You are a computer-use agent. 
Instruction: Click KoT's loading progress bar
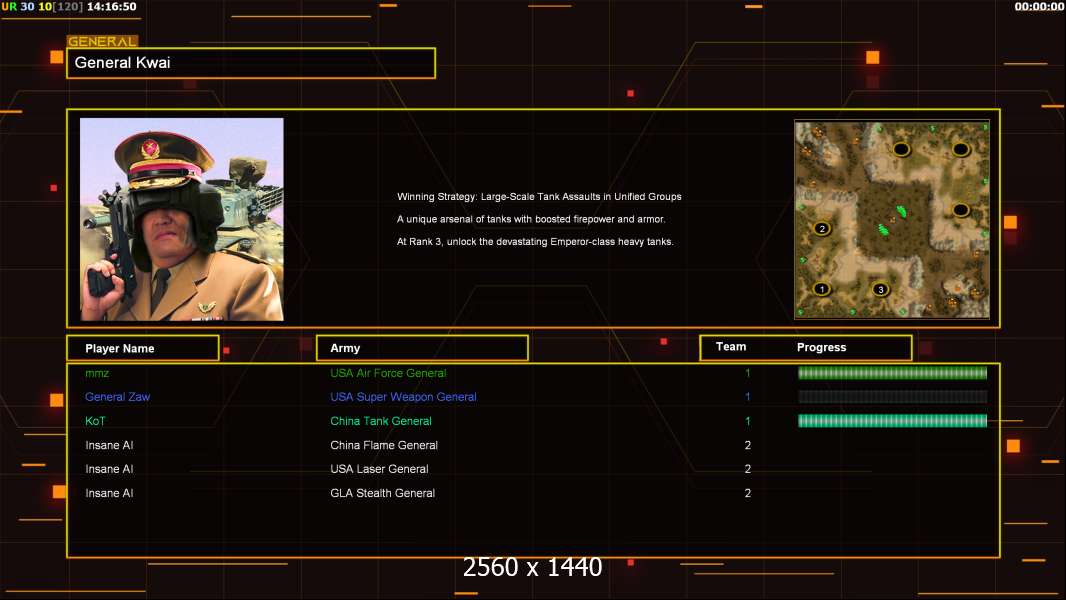coord(892,421)
